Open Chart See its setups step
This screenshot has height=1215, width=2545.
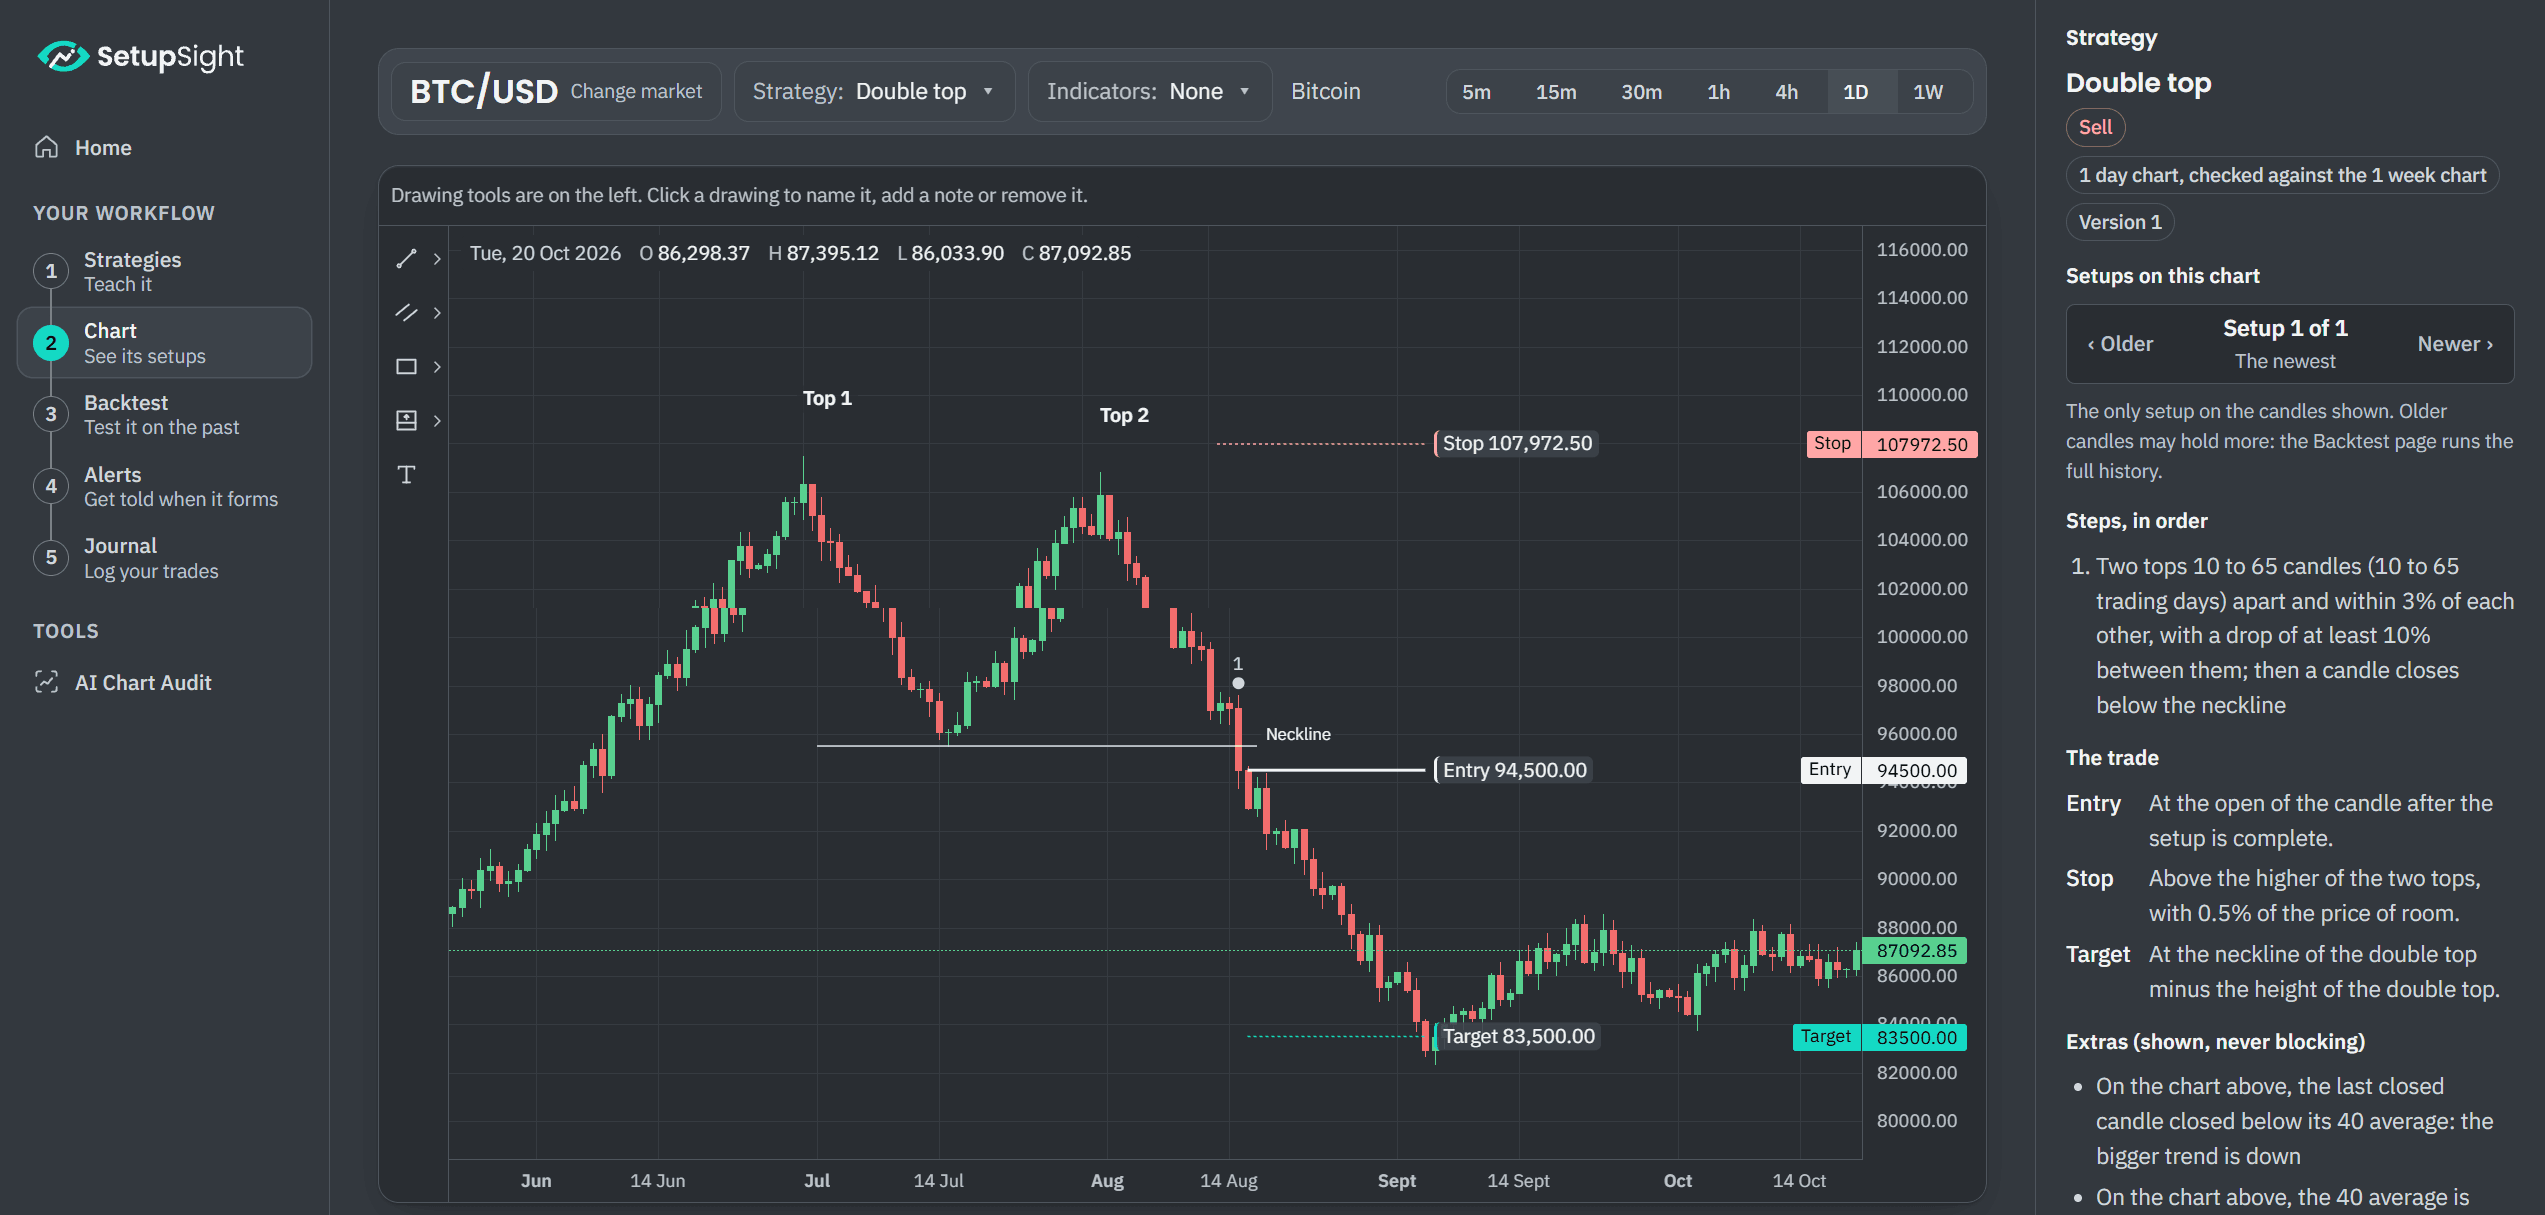point(165,343)
